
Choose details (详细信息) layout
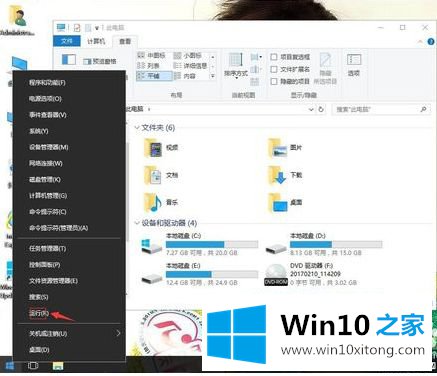coord(191,66)
